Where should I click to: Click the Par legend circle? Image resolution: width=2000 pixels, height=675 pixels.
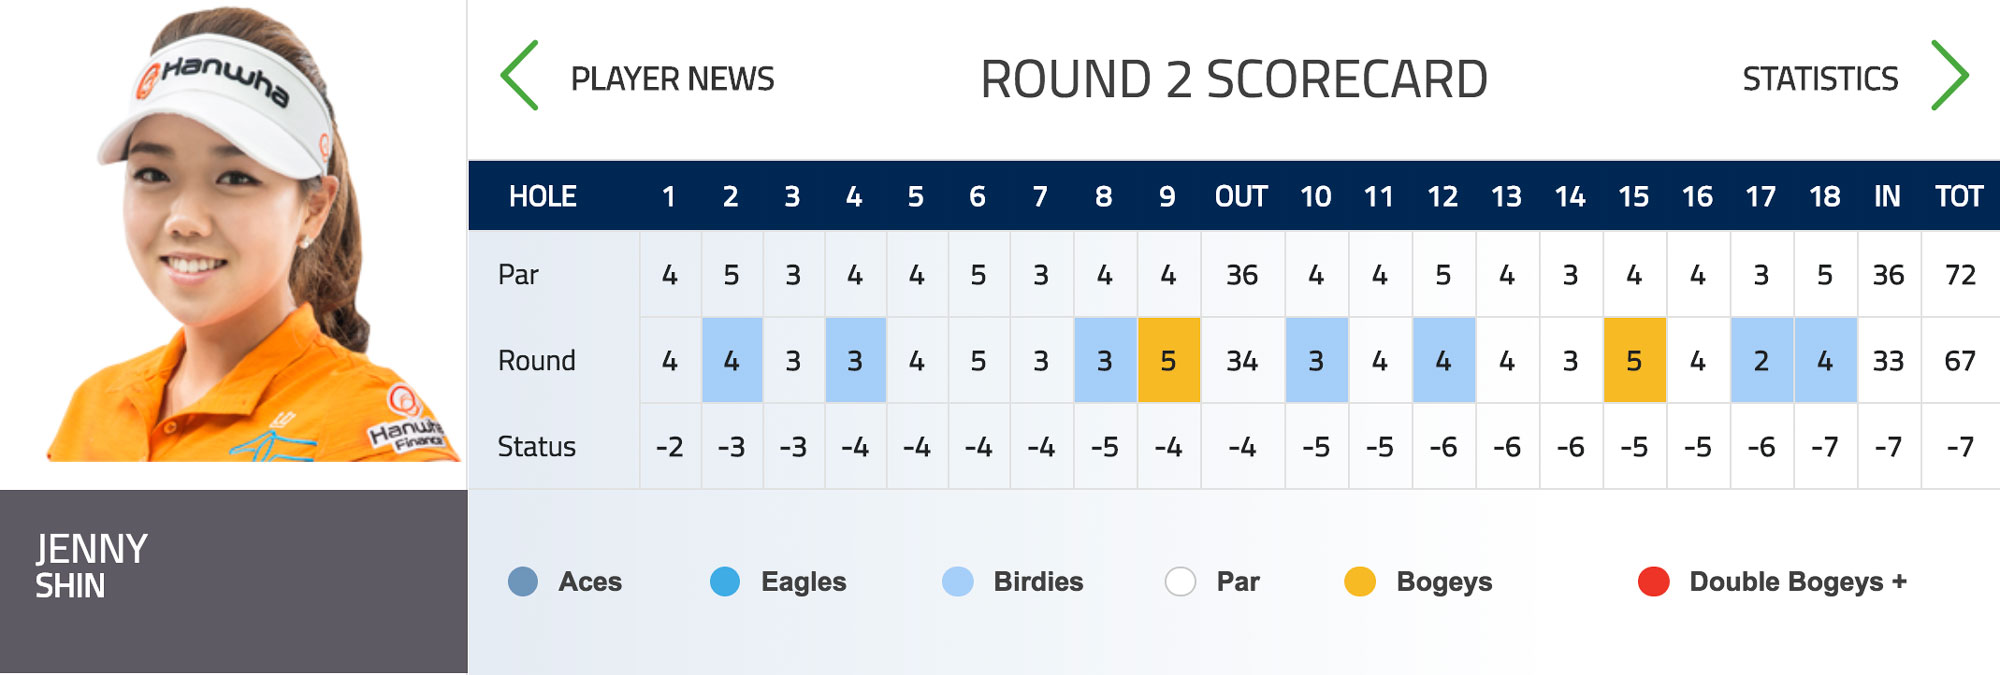pos(1180,581)
